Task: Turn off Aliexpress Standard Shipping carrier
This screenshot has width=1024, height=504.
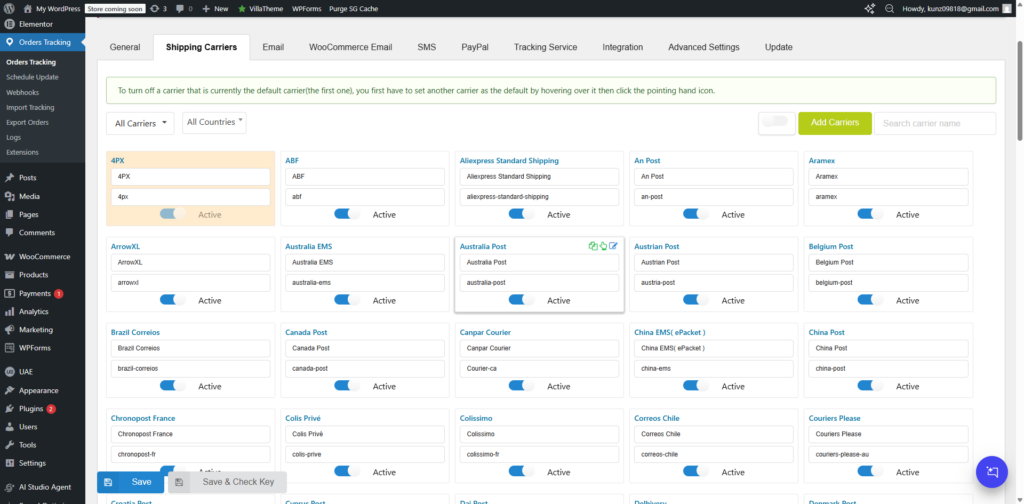Action: 521,214
